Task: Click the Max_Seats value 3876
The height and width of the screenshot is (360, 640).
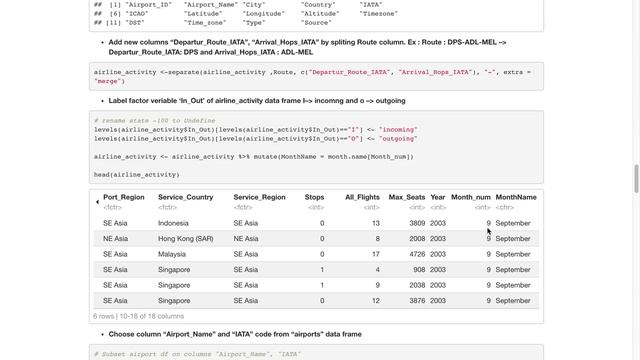Action: point(417,301)
